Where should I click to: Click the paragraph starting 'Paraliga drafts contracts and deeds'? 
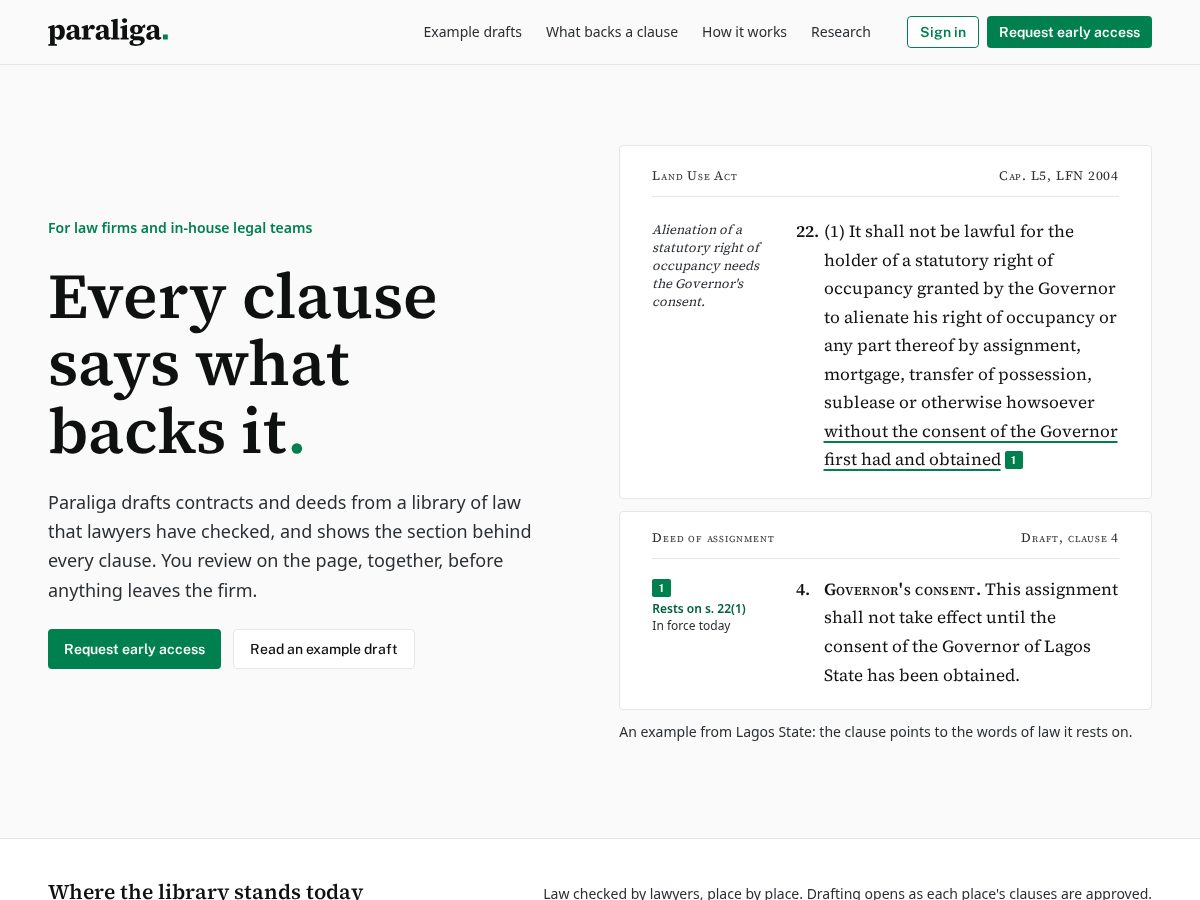click(x=290, y=546)
